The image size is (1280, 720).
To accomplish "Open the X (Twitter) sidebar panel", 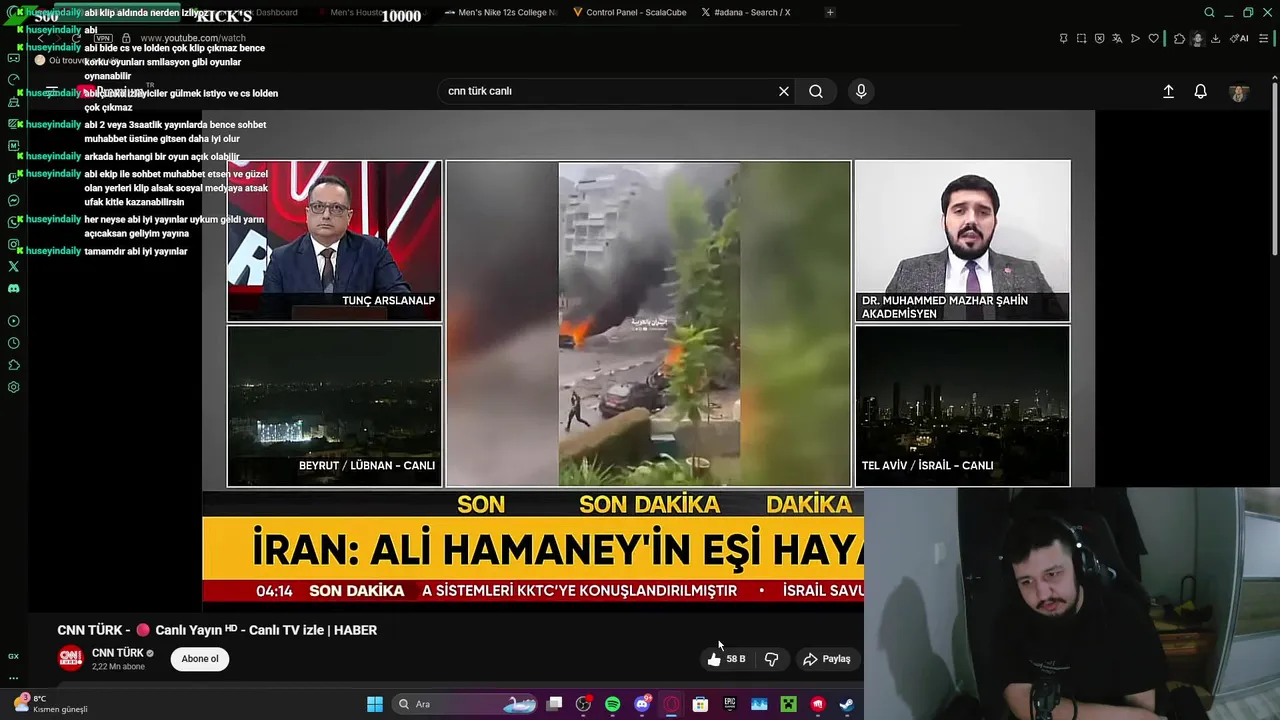I will click(x=14, y=266).
